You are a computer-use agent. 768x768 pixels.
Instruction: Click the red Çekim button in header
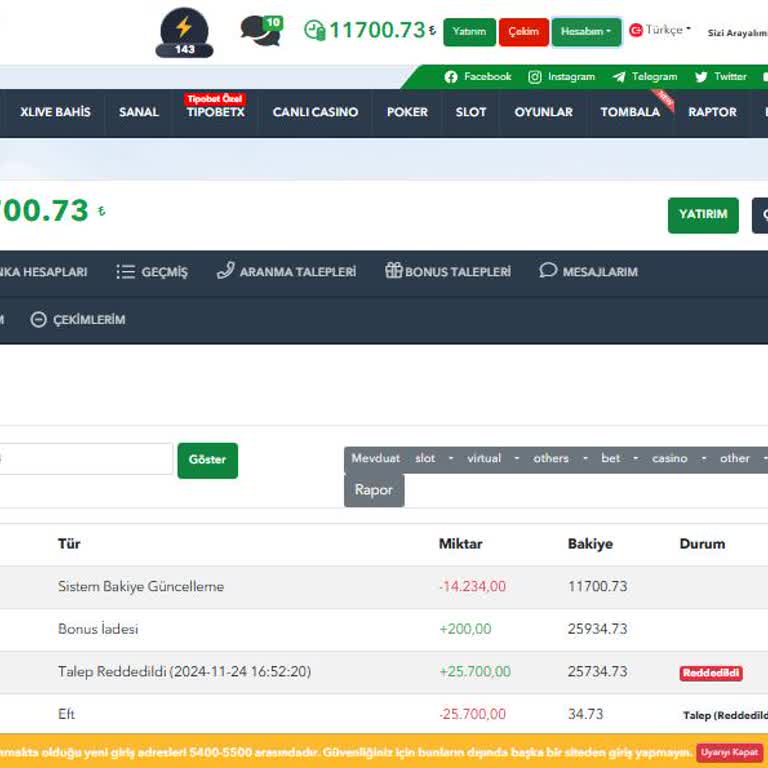point(523,32)
